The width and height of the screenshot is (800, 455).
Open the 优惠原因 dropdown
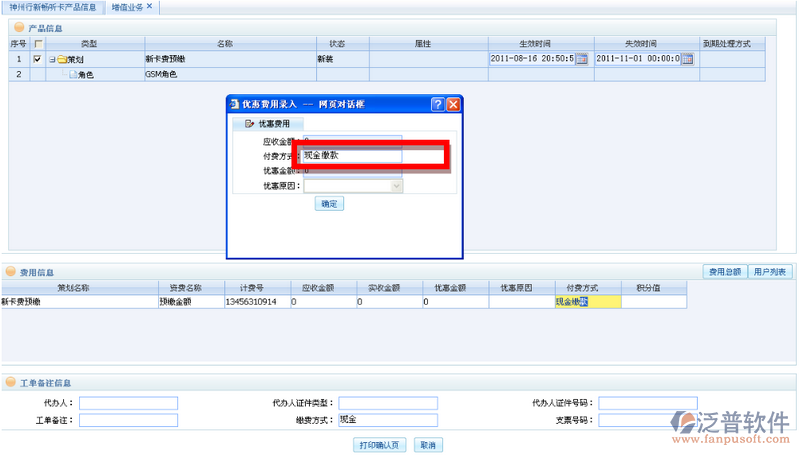[397, 186]
